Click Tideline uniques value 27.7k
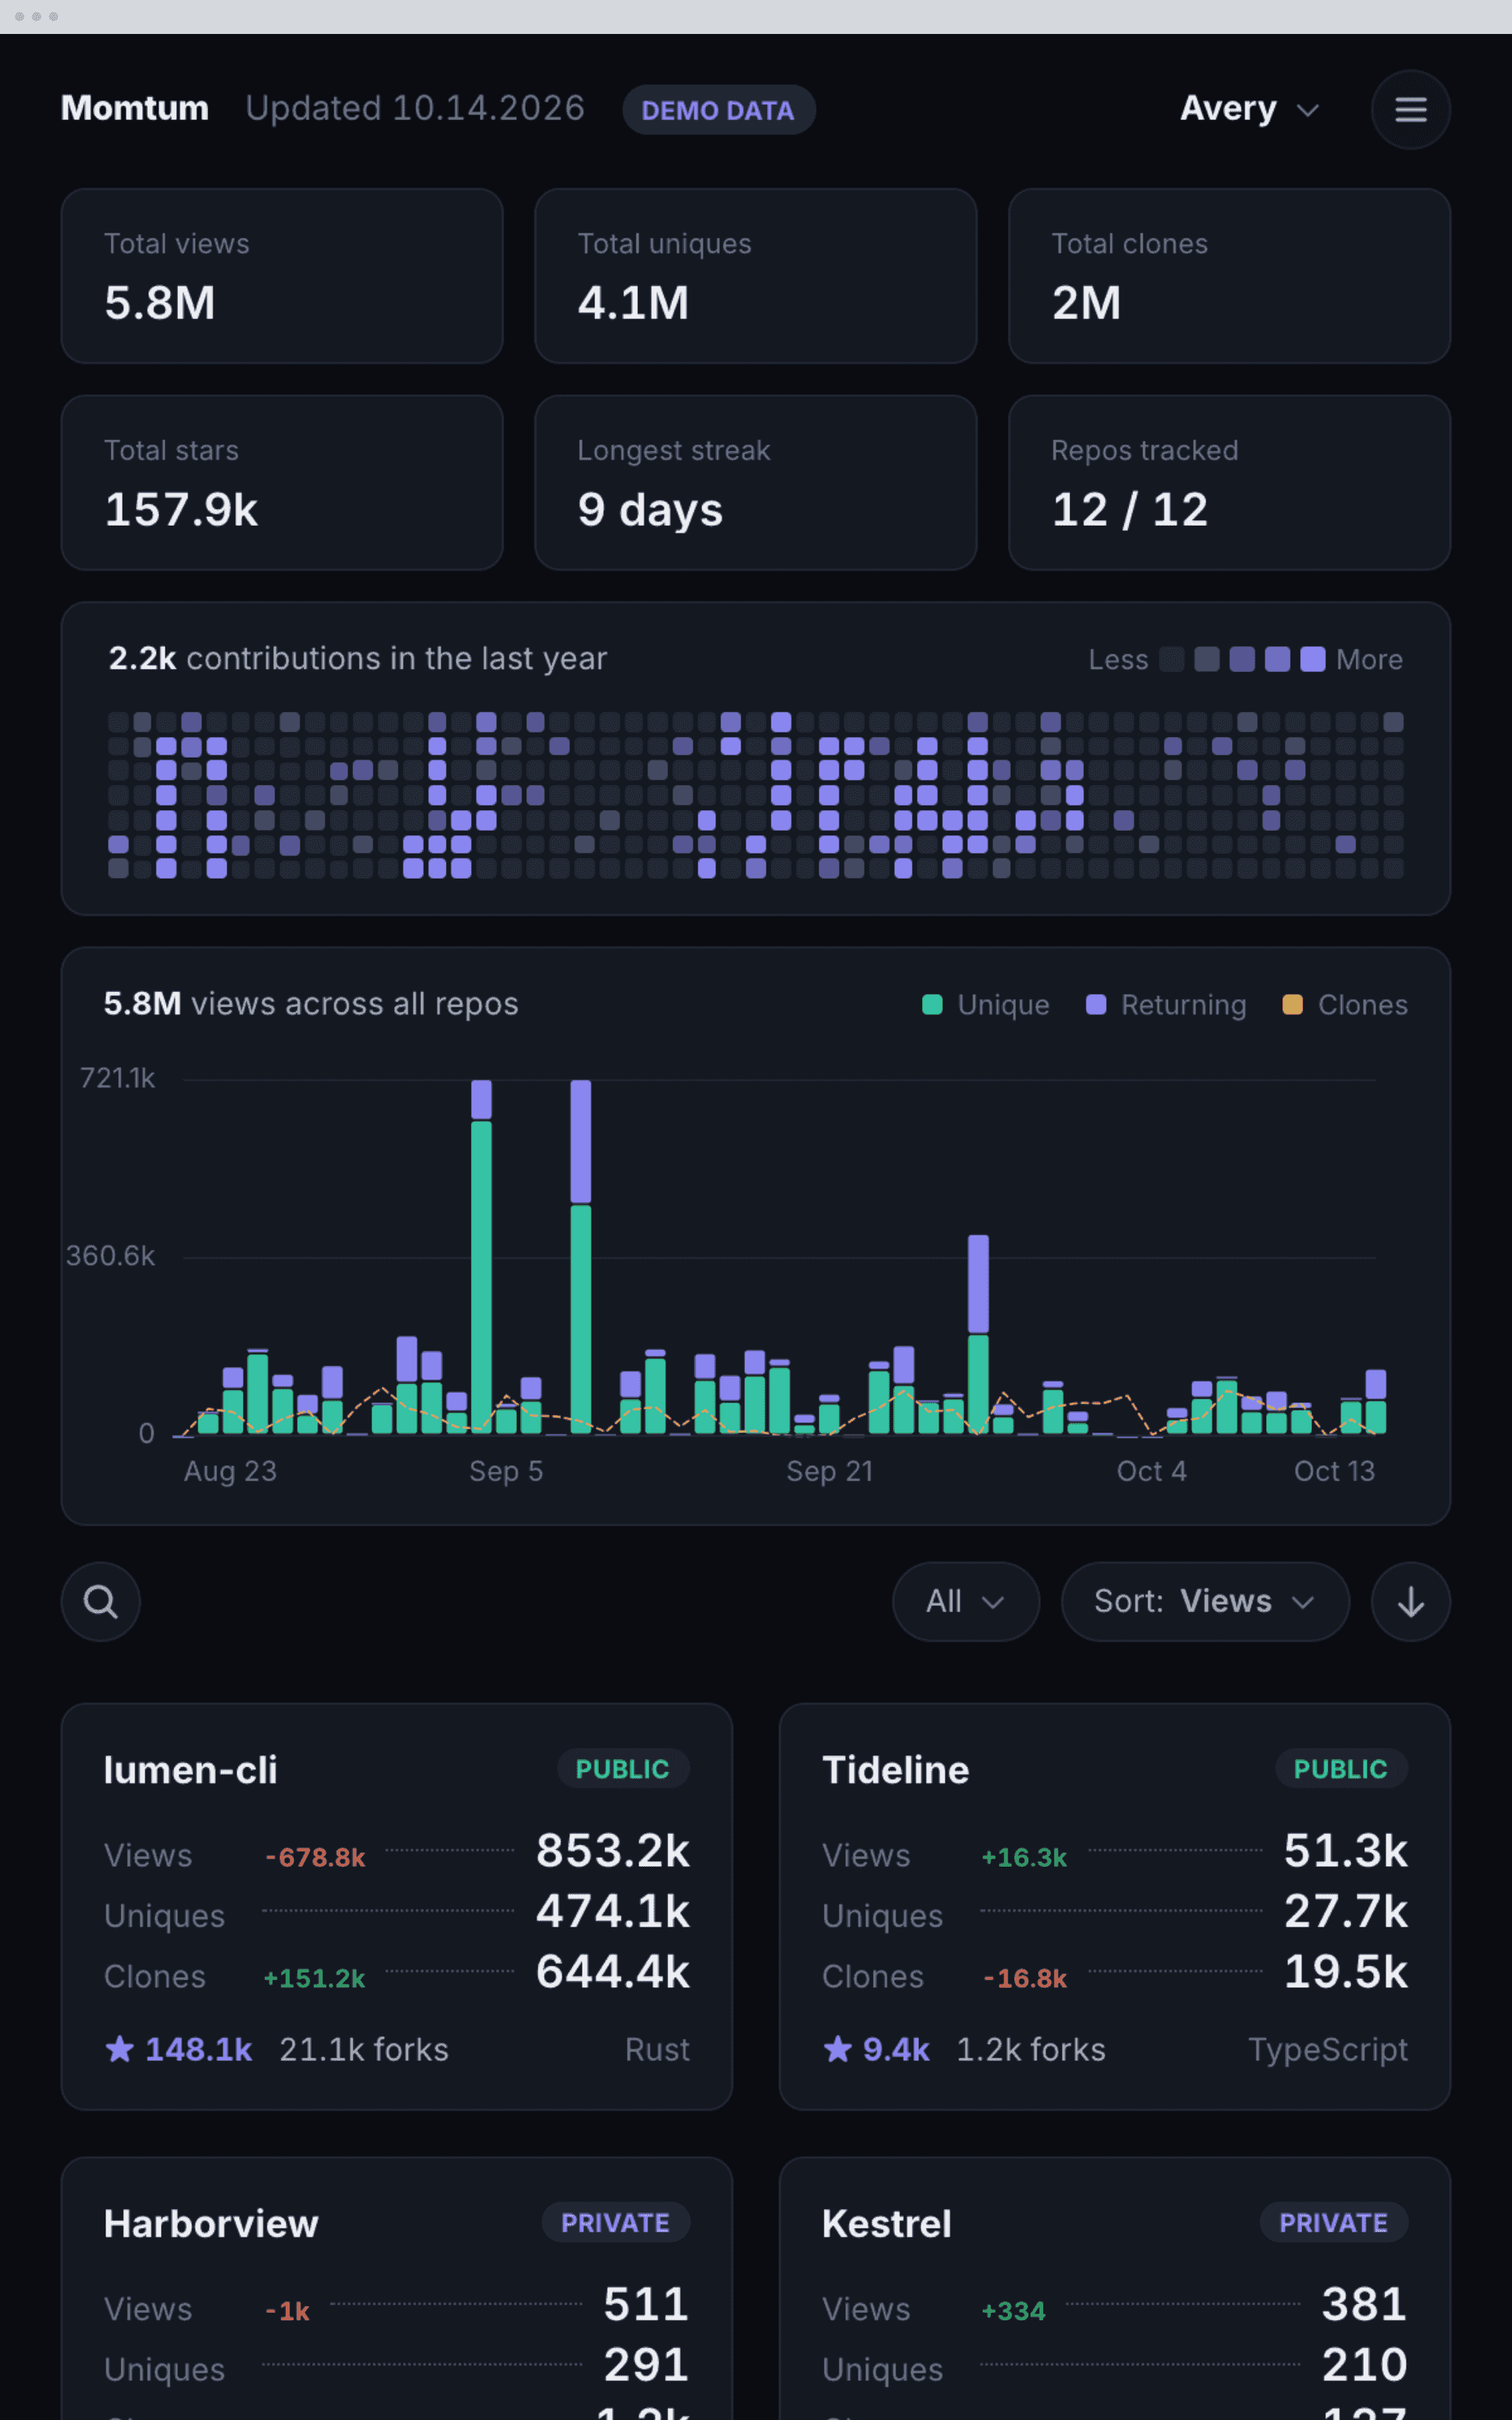 point(1345,1911)
